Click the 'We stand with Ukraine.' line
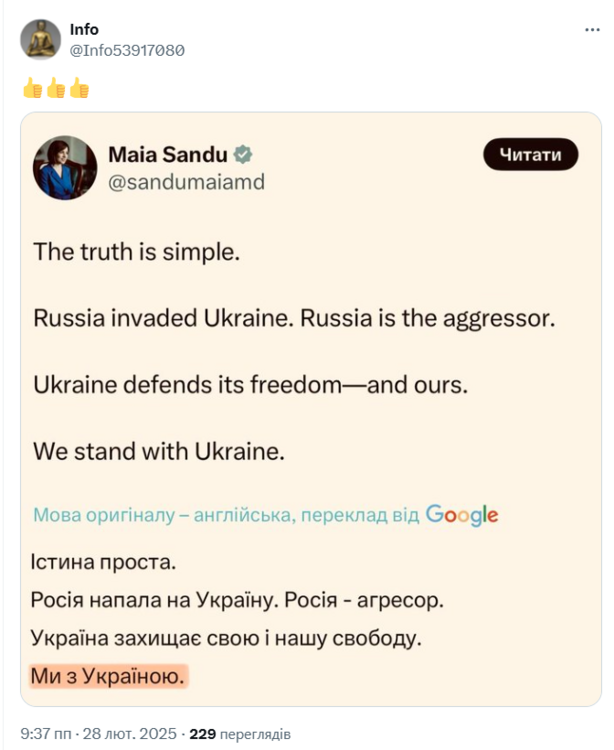Viewport: 614px width, 750px height. pos(159,451)
